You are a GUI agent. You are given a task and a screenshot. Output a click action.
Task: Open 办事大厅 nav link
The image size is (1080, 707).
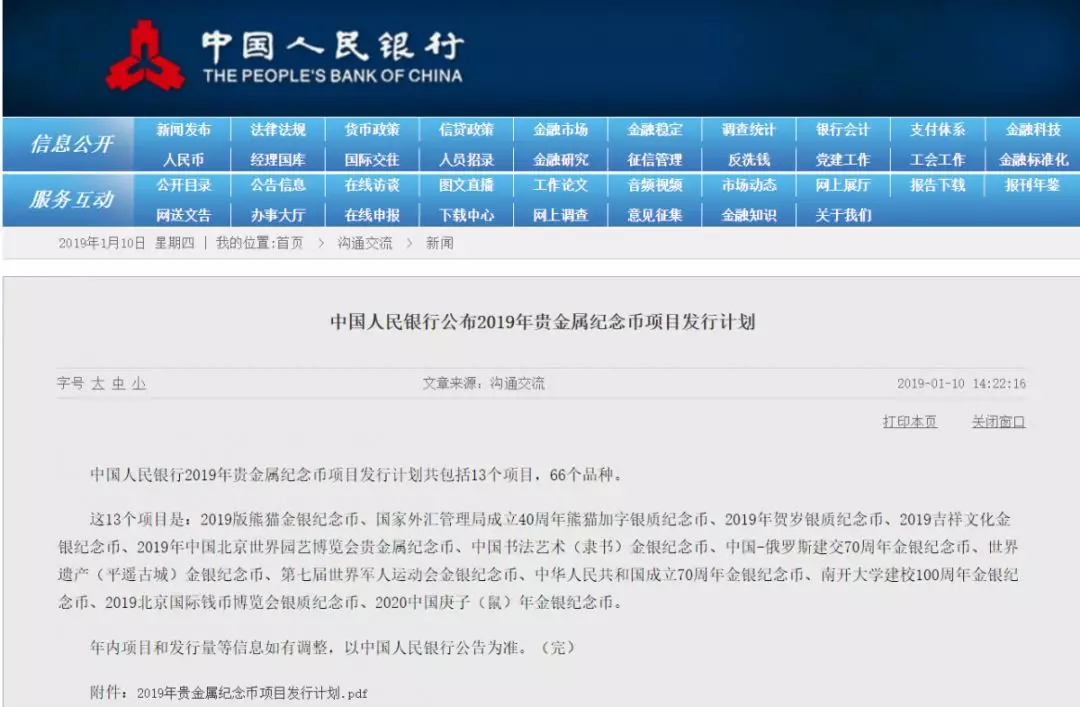pyautogui.click(x=278, y=215)
